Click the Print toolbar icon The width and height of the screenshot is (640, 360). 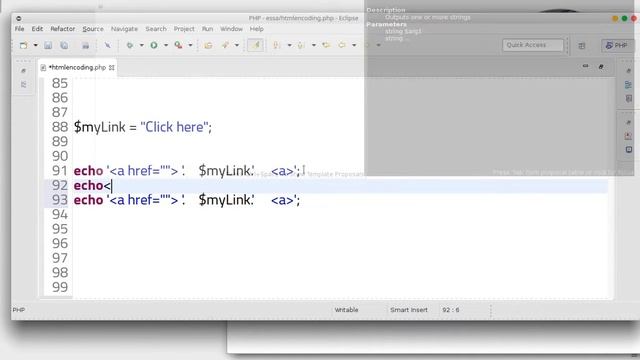[x=85, y=45]
